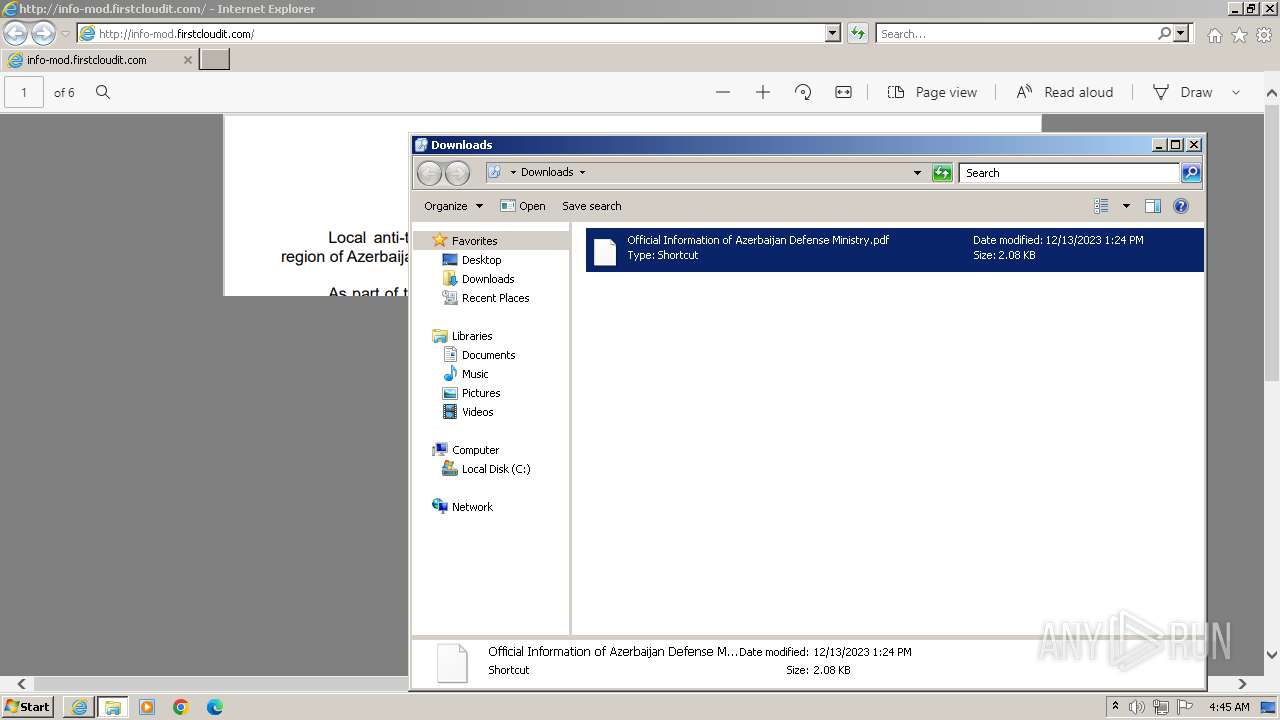Open Documents library

coord(488,355)
